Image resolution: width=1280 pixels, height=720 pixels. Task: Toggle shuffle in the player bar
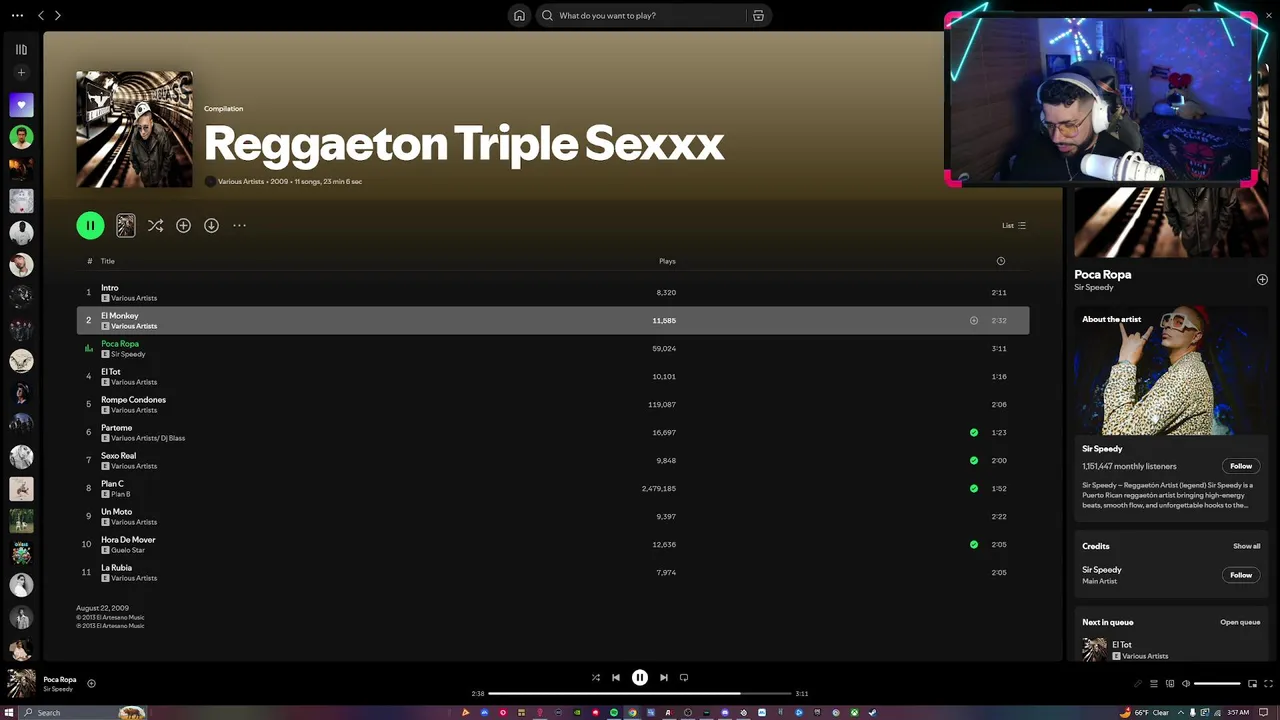coord(596,677)
